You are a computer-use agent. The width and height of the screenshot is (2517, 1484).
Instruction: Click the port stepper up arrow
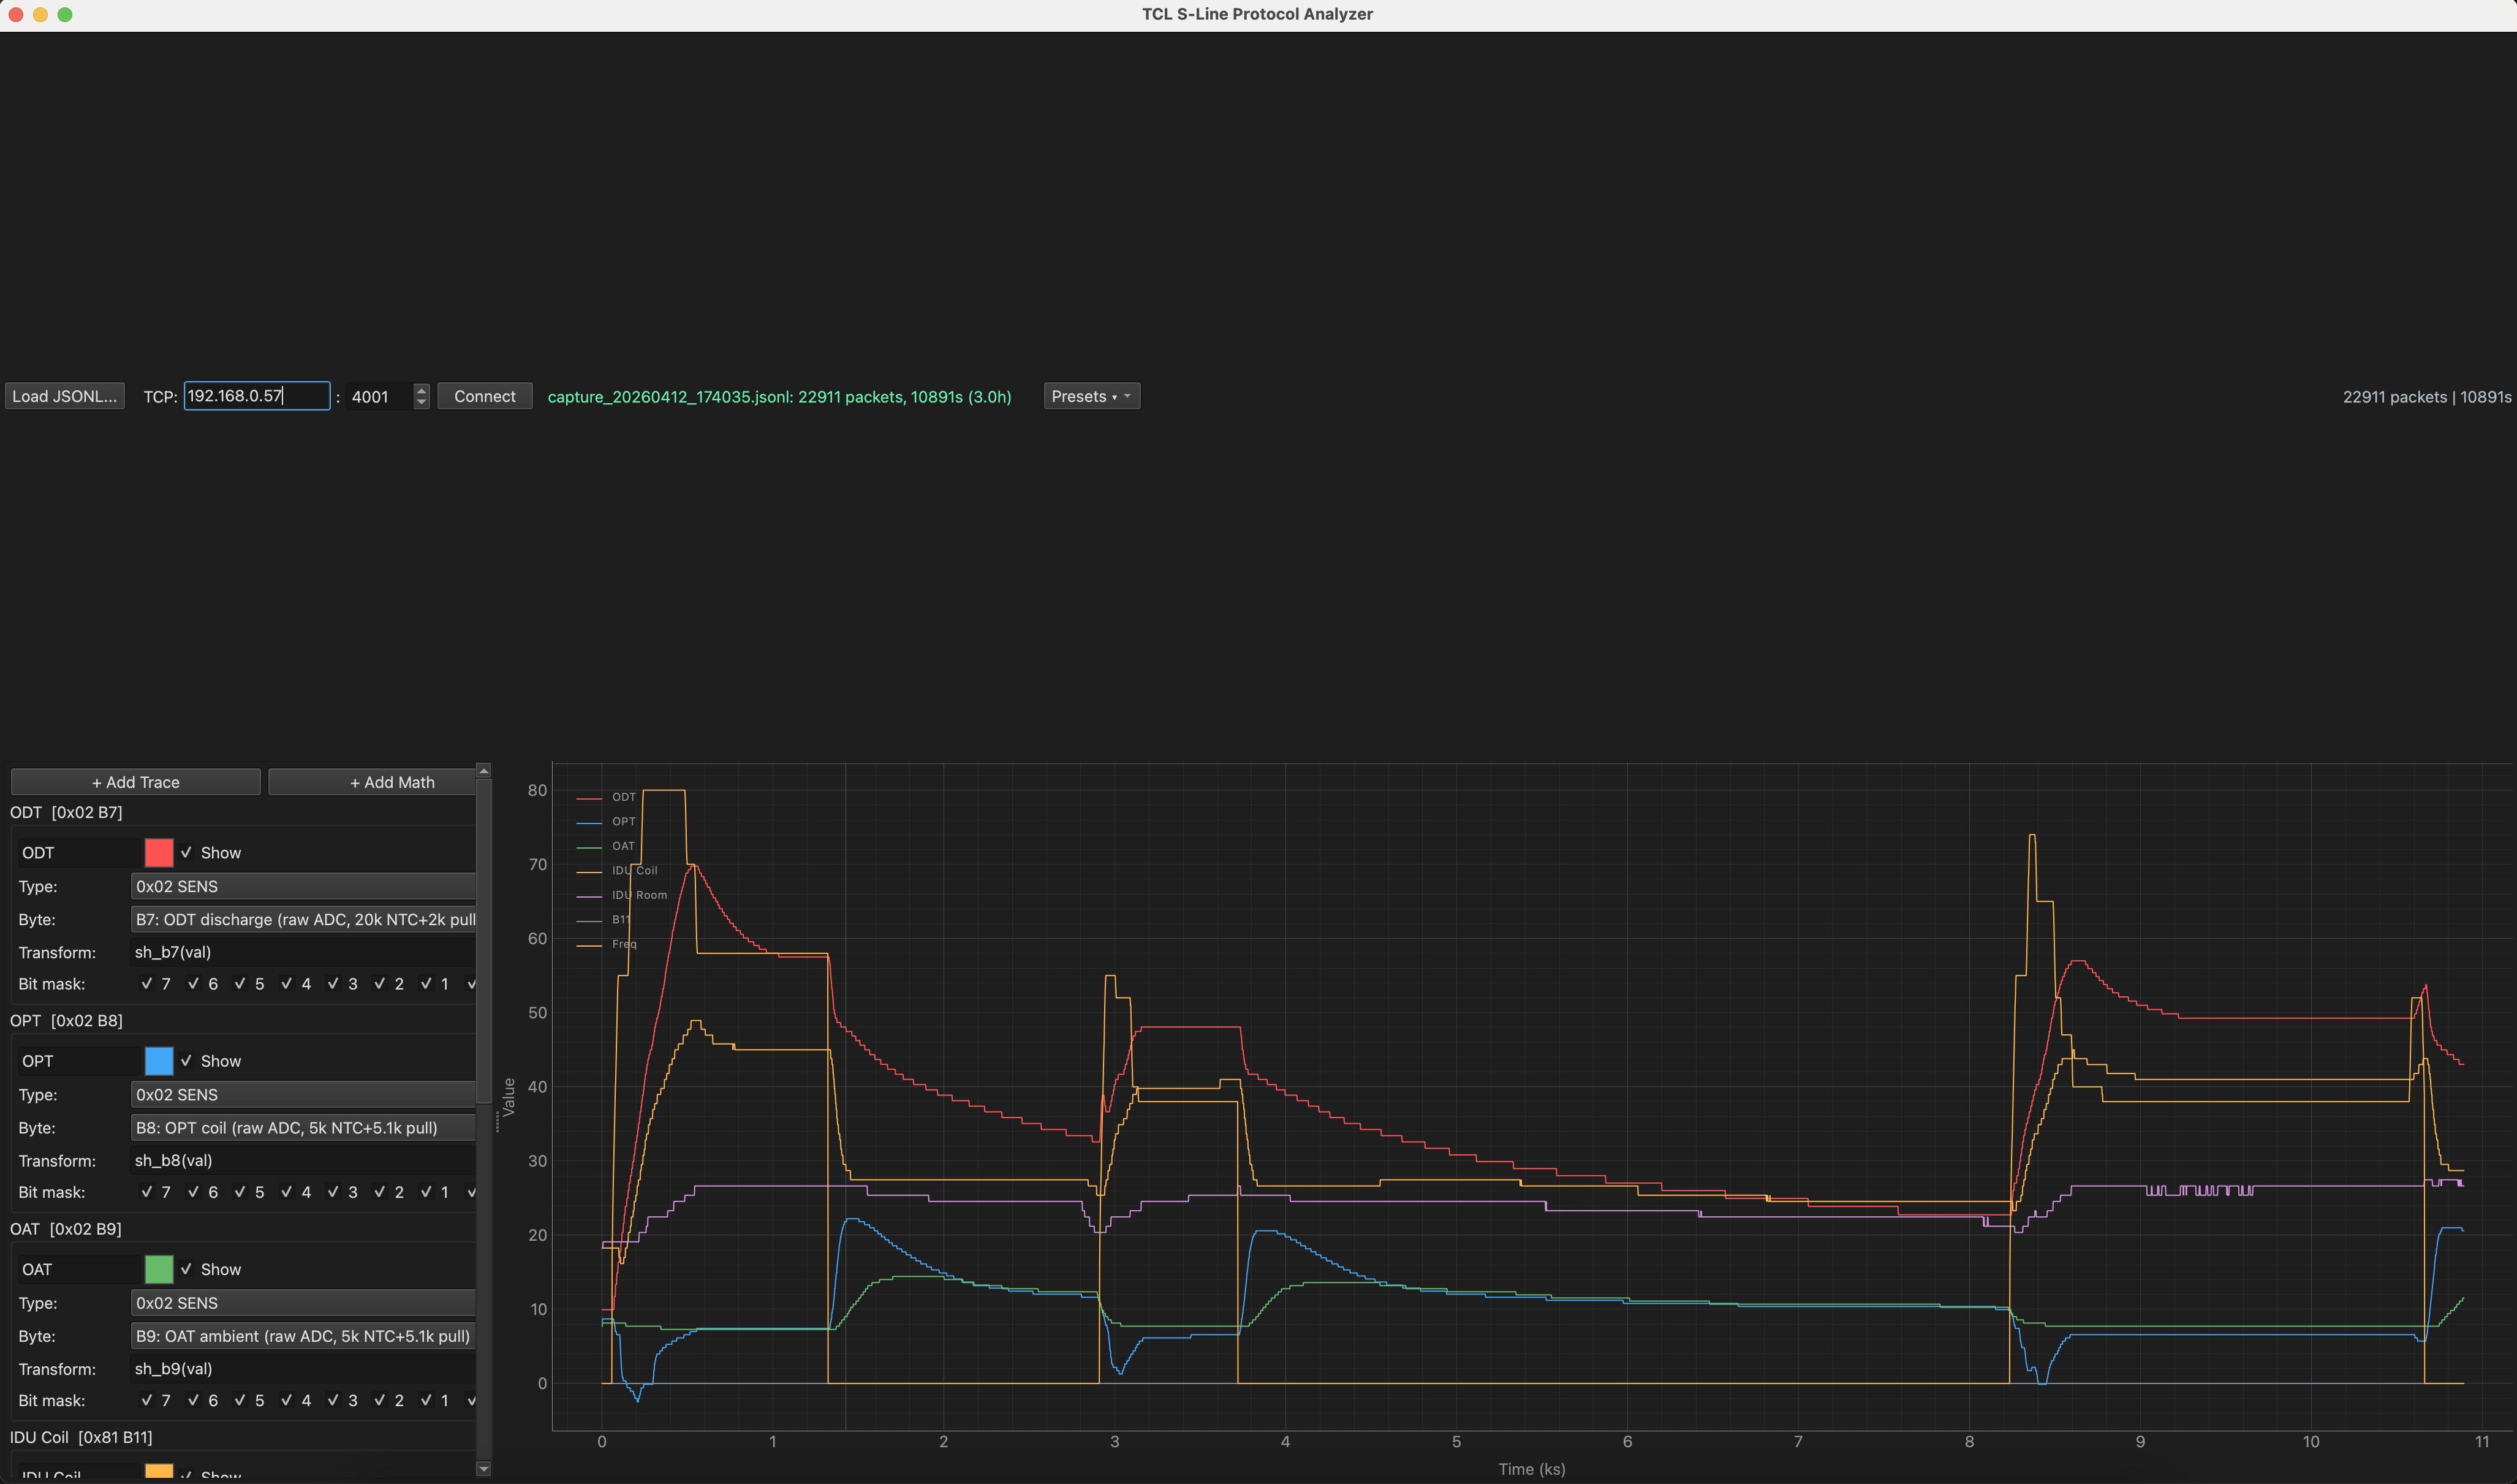pyautogui.click(x=421, y=390)
